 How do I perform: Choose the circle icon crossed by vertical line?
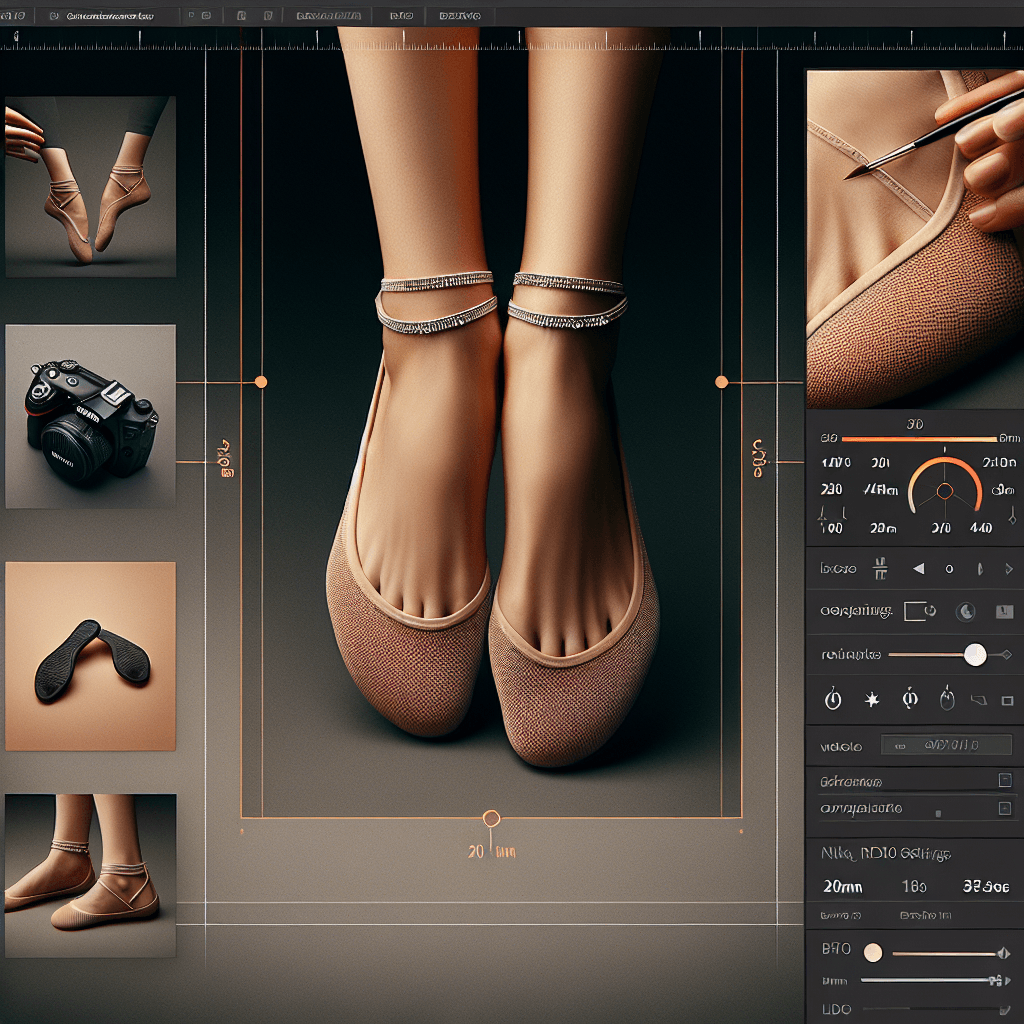point(910,699)
